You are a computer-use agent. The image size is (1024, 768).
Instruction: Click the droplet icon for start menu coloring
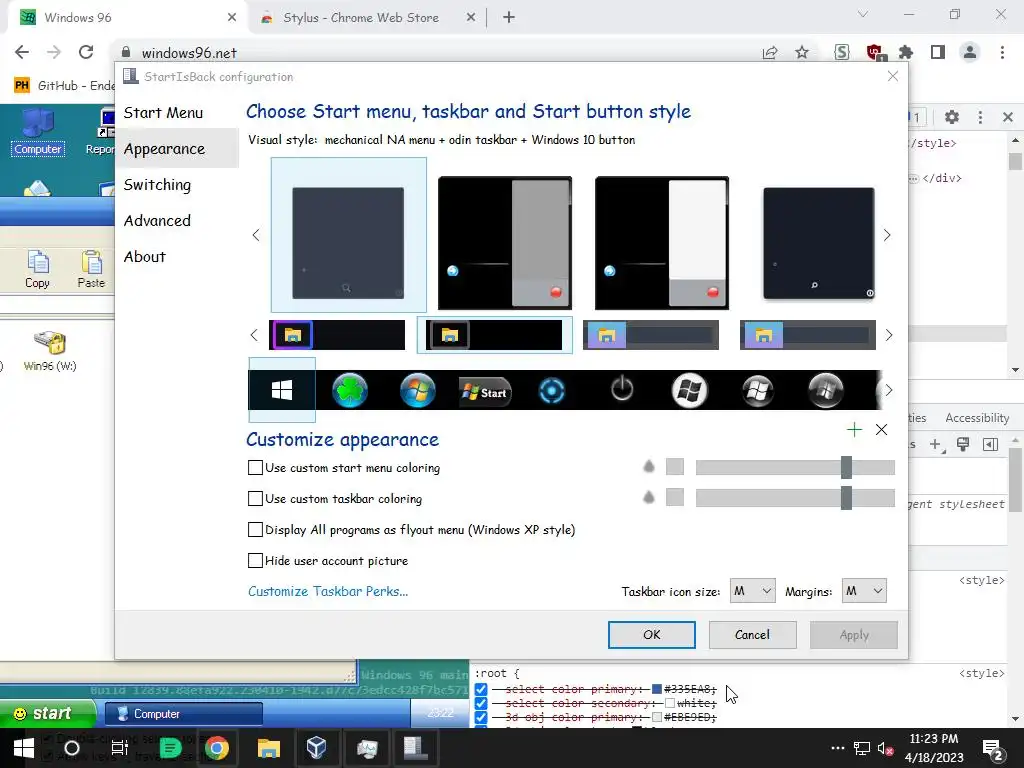[x=648, y=466]
